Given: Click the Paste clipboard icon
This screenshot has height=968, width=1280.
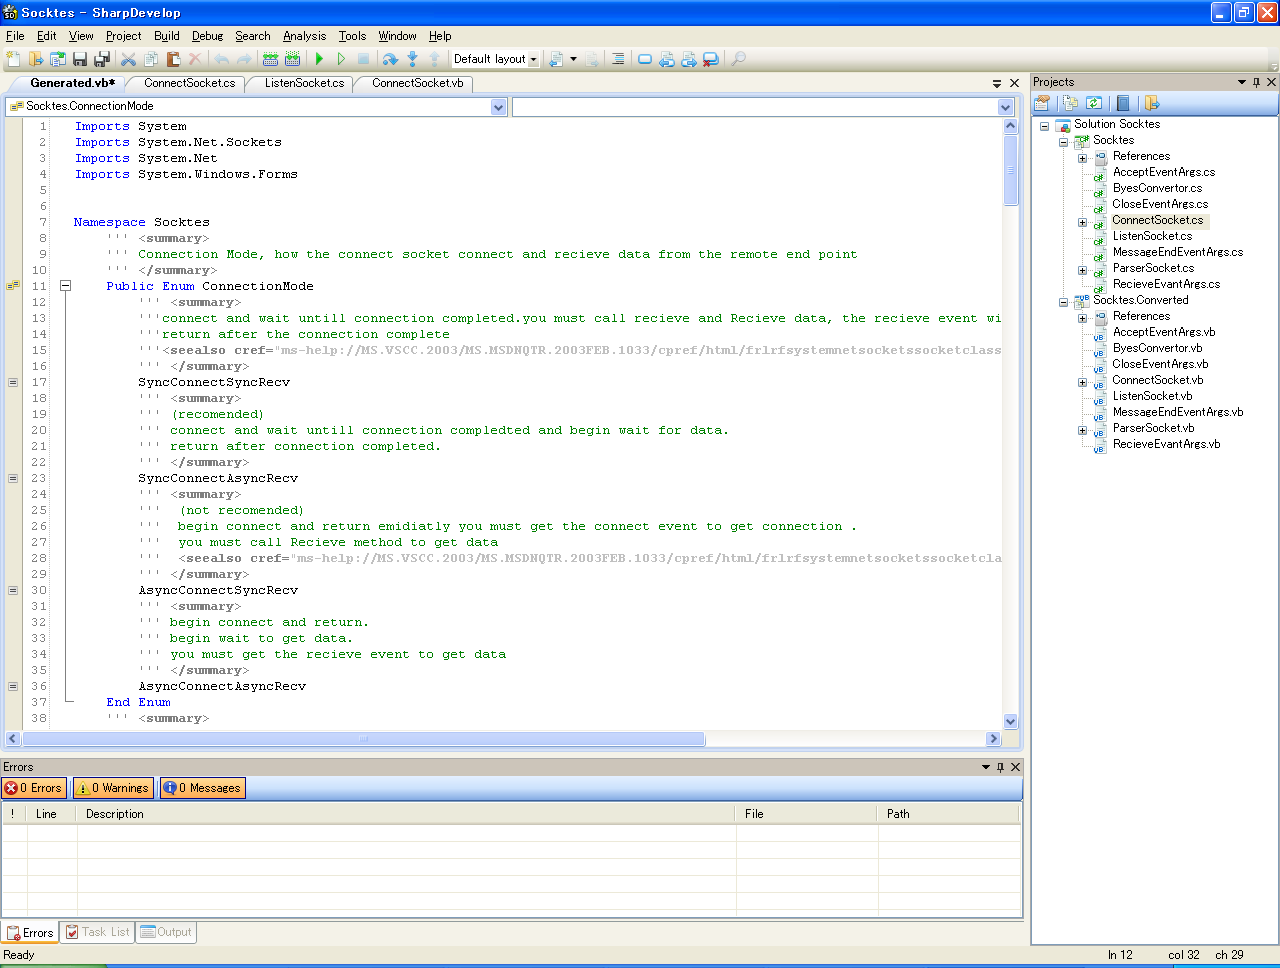Looking at the screenshot, I should [x=173, y=59].
